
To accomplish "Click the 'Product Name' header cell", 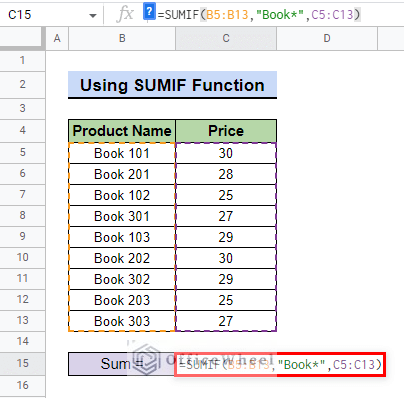I will pyautogui.click(x=122, y=131).
